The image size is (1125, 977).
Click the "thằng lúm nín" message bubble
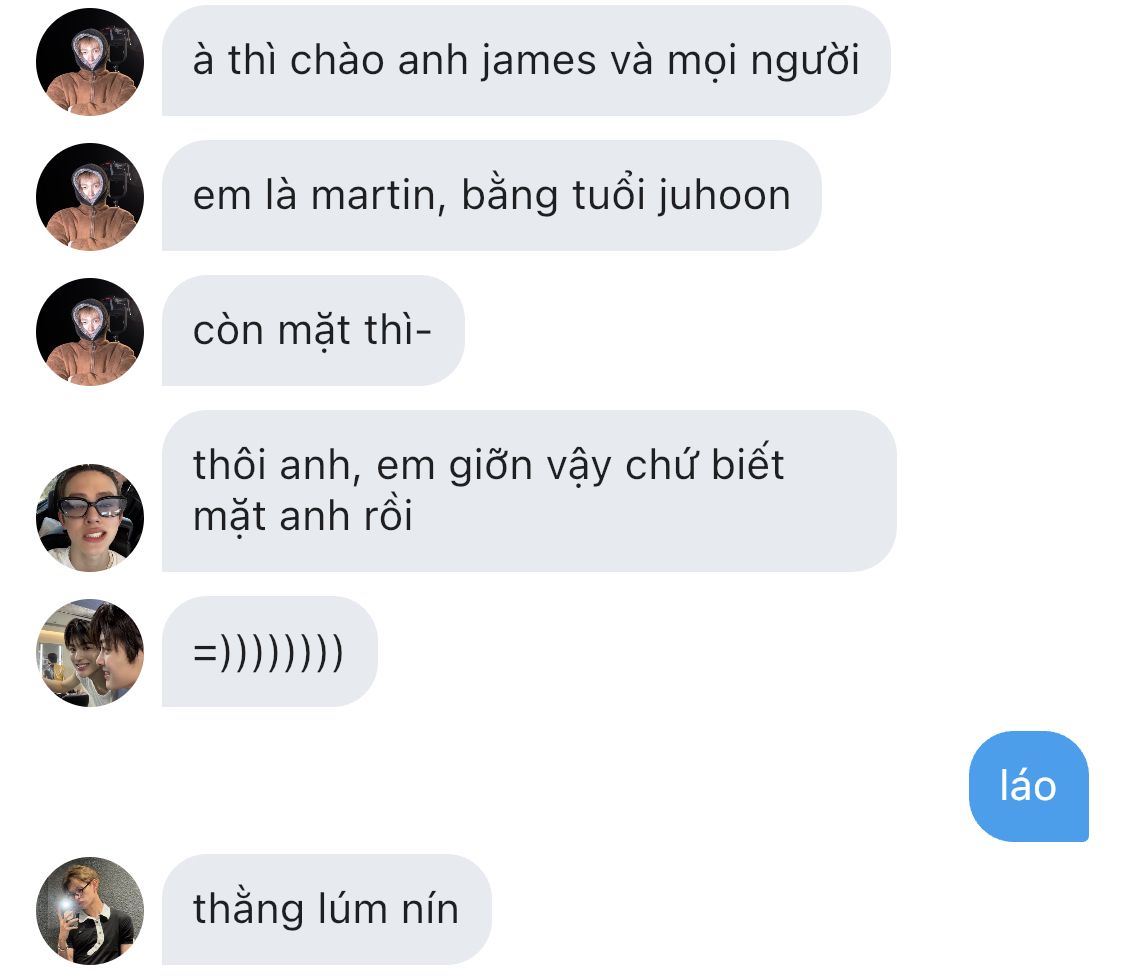[326, 909]
